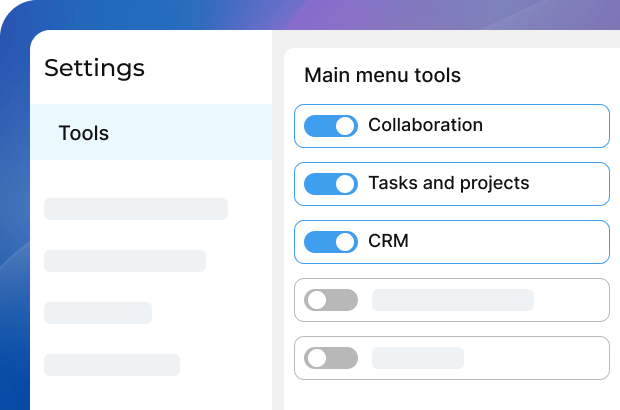Click placeholder label in fourth tool row
620x410 pixels.
coord(452,300)
